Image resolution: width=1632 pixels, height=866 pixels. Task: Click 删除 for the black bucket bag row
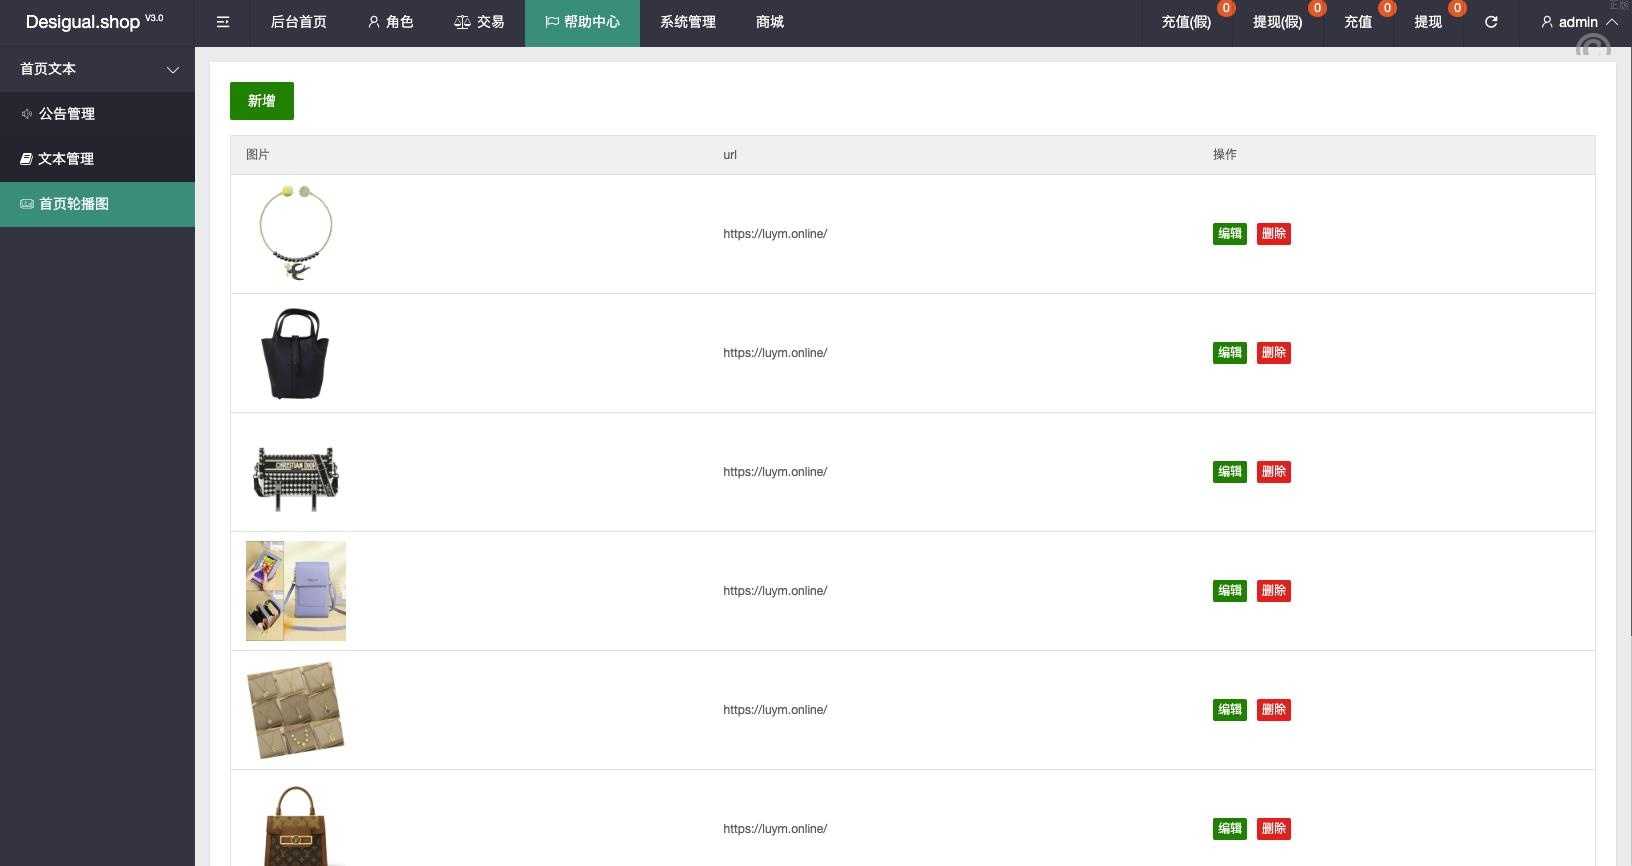1273,353
